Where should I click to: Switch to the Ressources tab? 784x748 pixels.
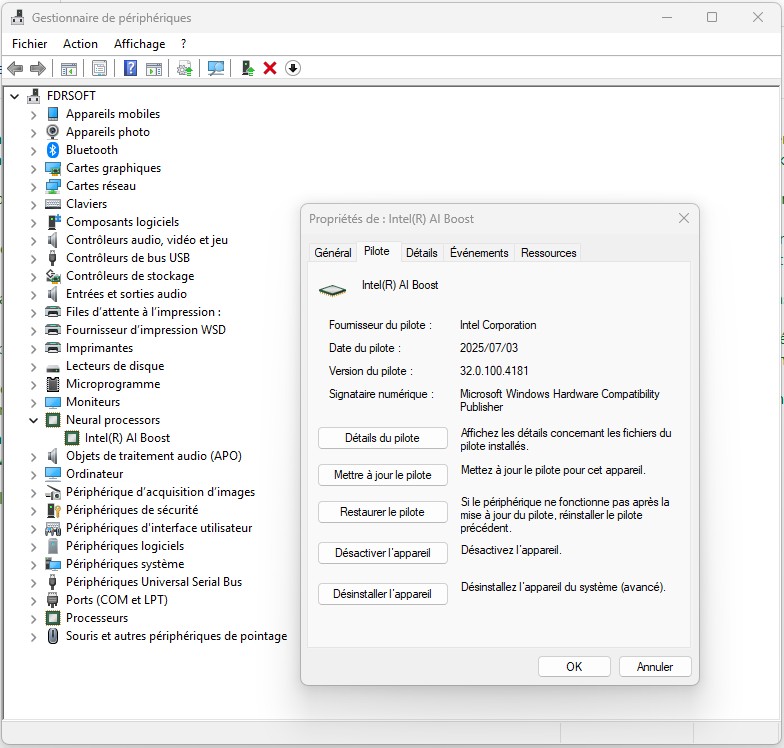548,253
